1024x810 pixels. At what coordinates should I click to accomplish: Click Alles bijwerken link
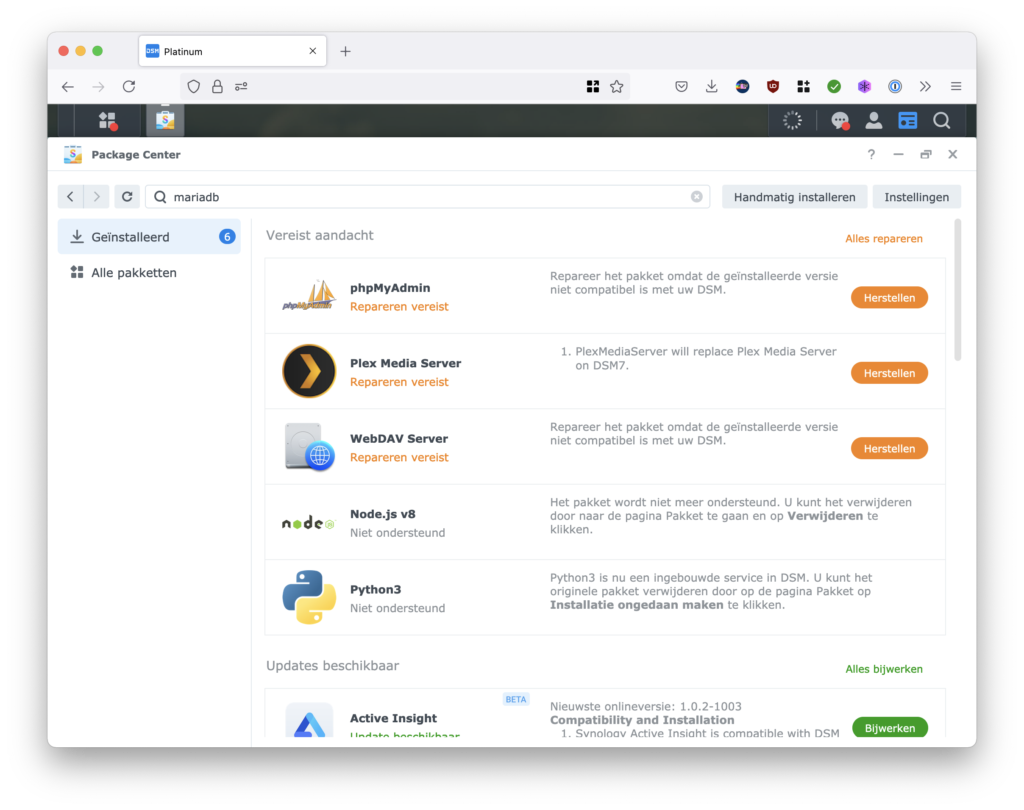point(884,669)
